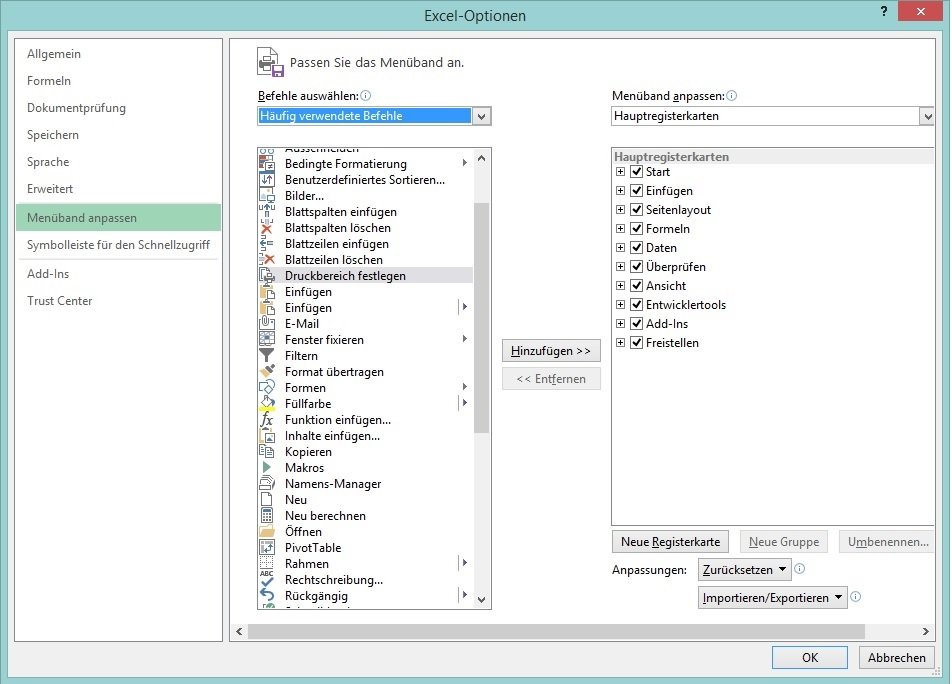
Task: Uncheck the Start tab checkbox
Action: coord(636,172)
